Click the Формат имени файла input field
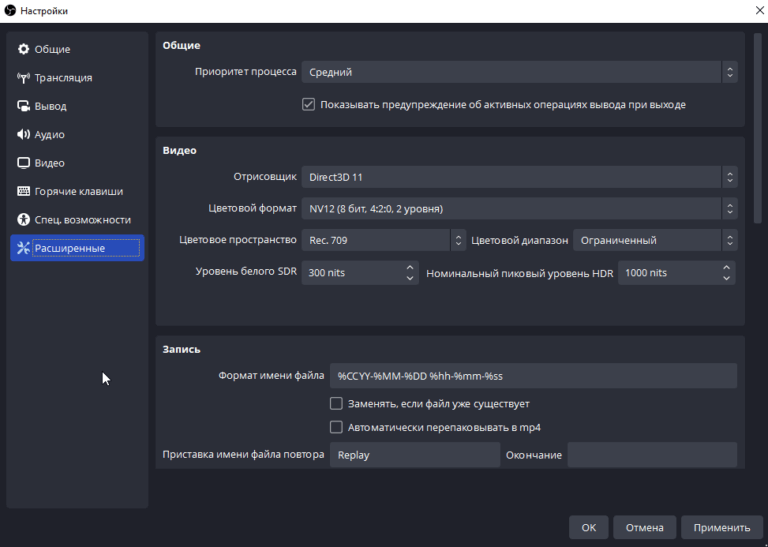Image resolution: width=768 pixels, height=547 pixels. click(x=533, y=376)
